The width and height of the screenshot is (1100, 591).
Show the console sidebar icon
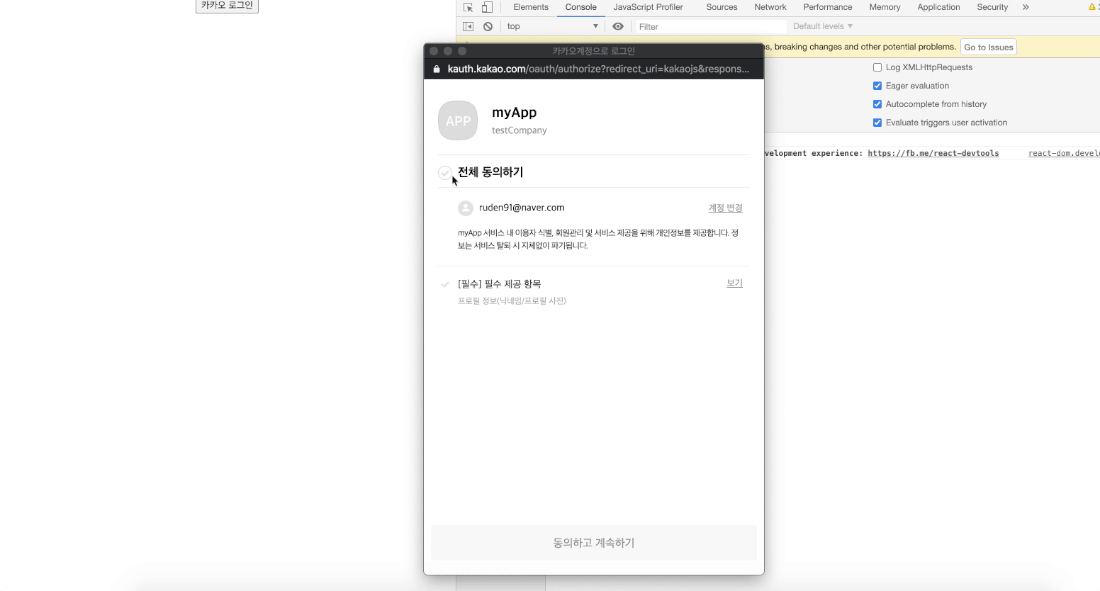point(468,27)
